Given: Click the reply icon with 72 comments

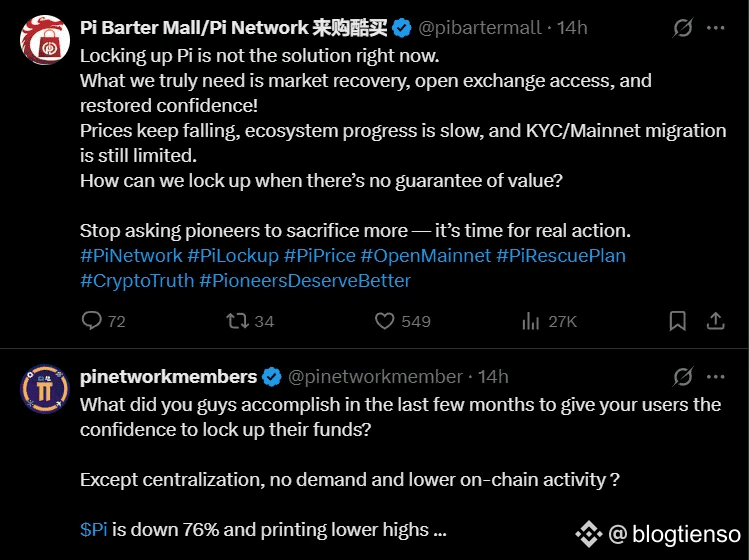Looking at the screenshot, I should tap(91, 321).
